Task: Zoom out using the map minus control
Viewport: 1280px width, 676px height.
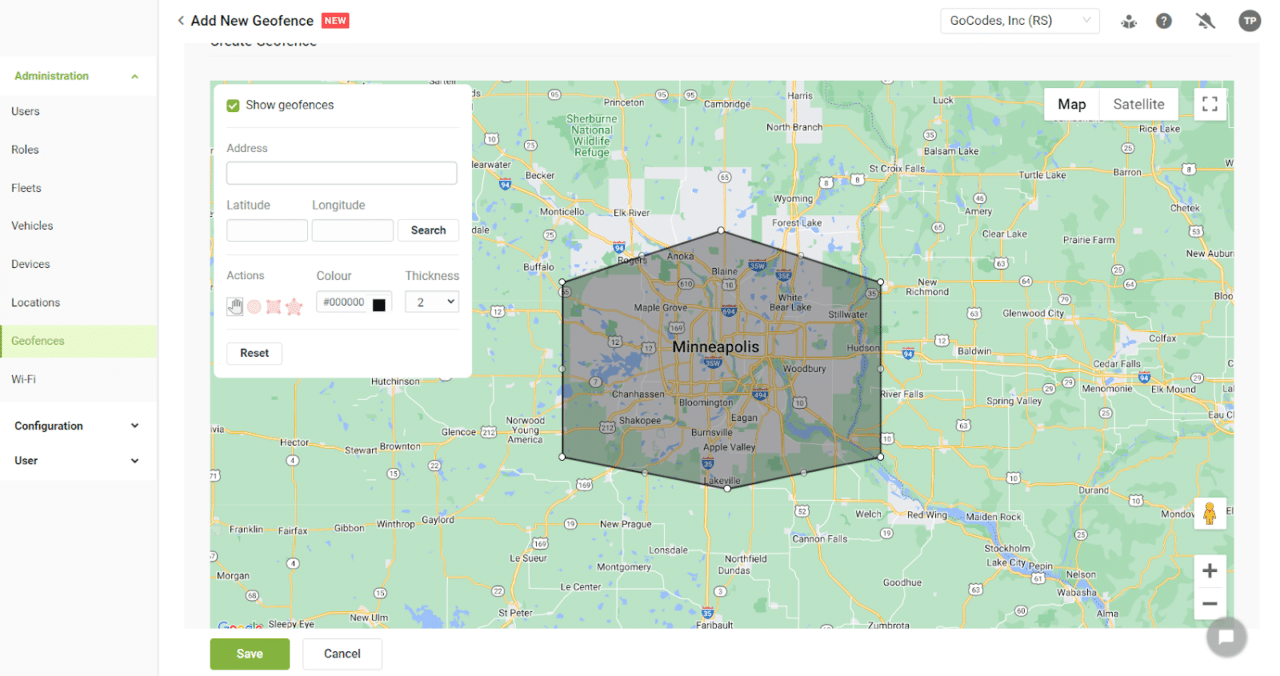Action: coord(1209,604)
